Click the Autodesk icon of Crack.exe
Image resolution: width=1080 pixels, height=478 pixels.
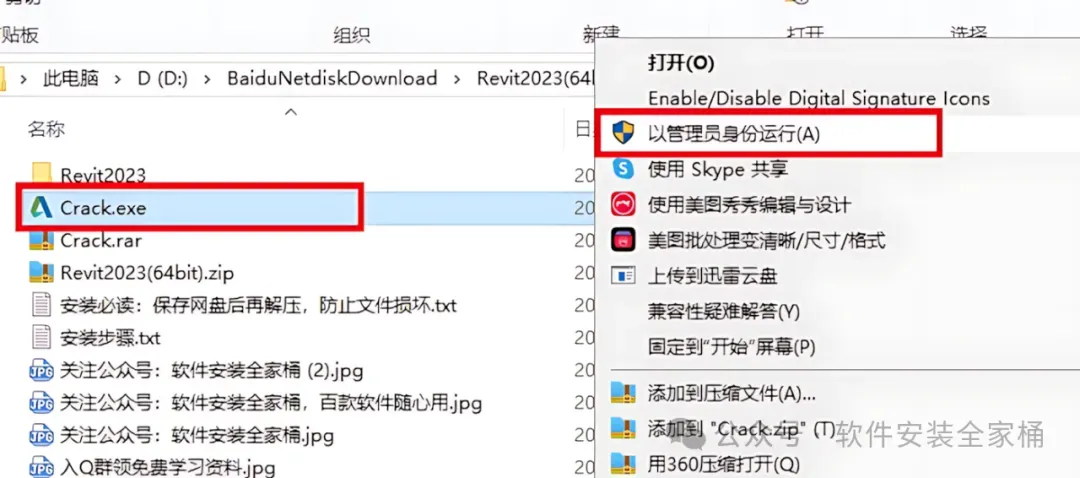click(41, 207)
